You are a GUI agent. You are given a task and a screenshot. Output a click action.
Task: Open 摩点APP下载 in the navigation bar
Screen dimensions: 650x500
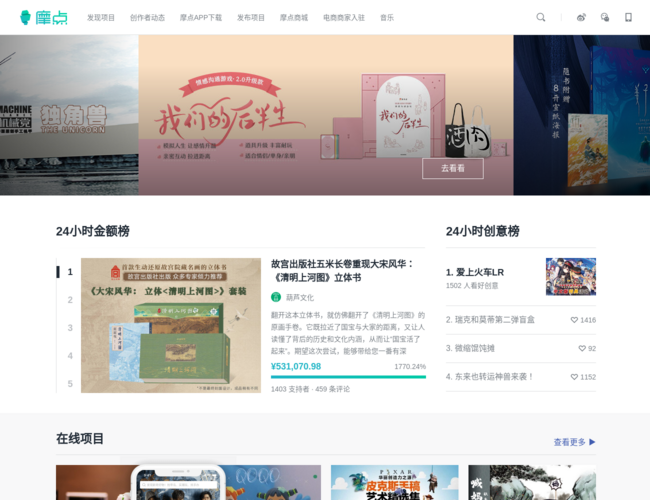(x=201, y=17)
